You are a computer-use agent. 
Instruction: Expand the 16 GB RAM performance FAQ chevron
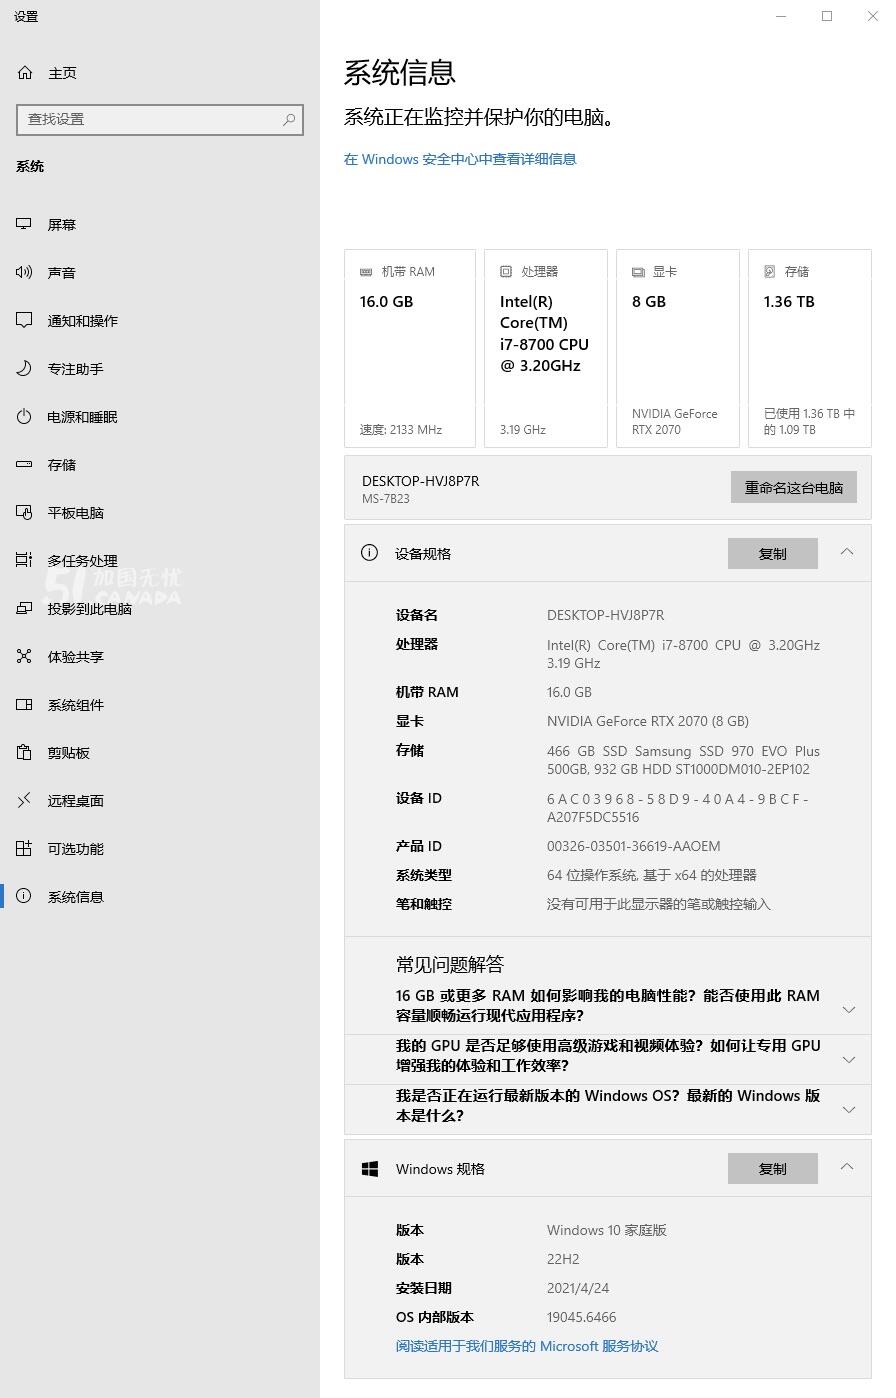(x=849, y=1009)
